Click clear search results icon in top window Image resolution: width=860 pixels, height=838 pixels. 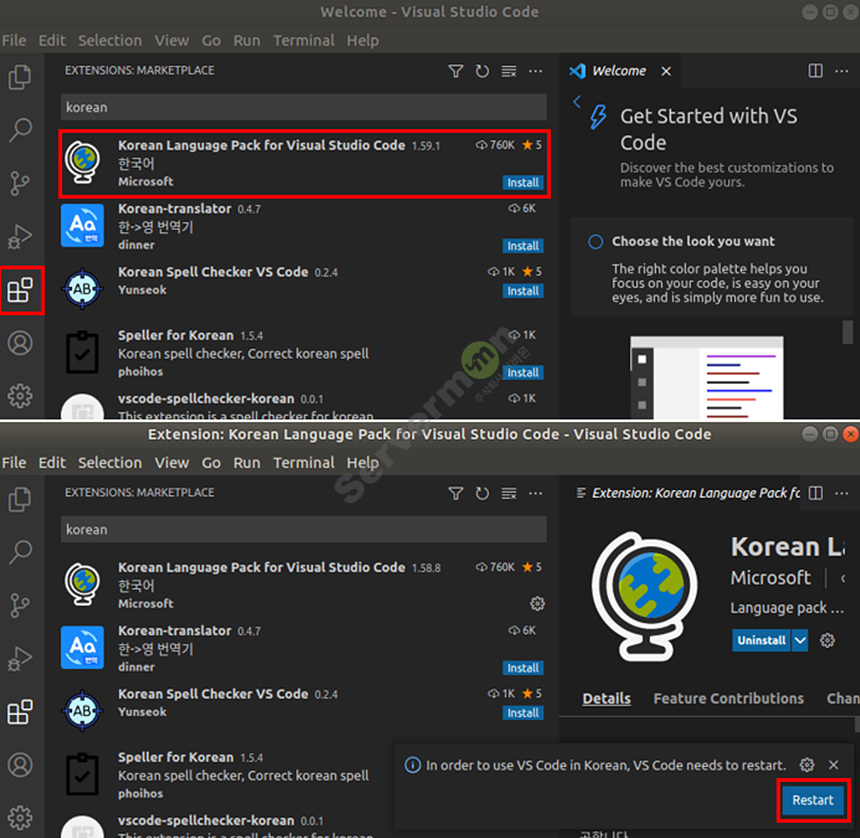pyautogui.click(x=509, y=71)
